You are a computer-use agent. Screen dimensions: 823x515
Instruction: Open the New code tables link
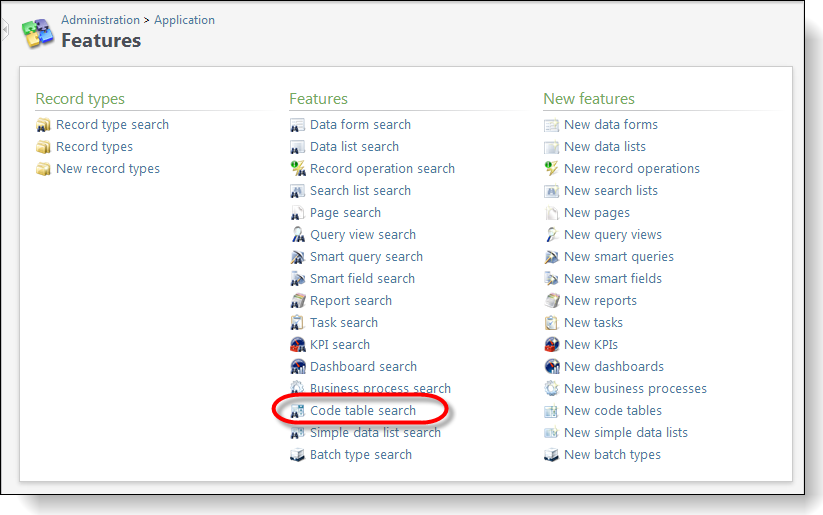coord(612,411)
